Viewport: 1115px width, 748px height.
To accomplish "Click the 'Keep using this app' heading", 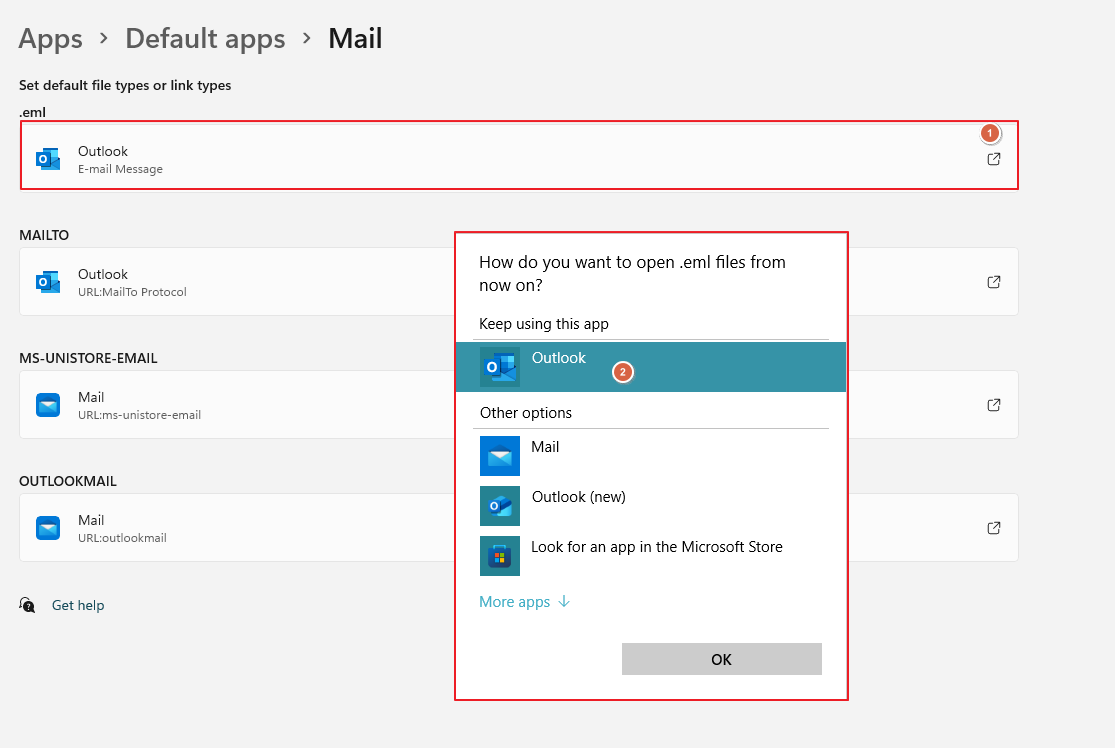I will click(x=544, y=324).
